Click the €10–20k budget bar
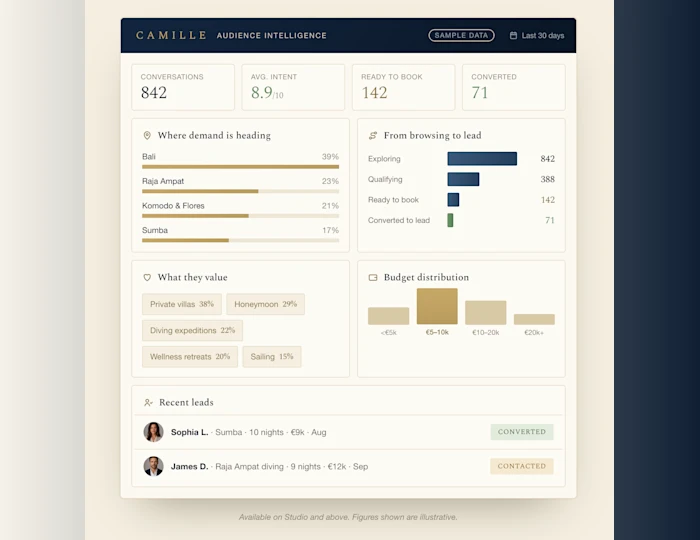 pyautogui.click(x=486, y=313)
